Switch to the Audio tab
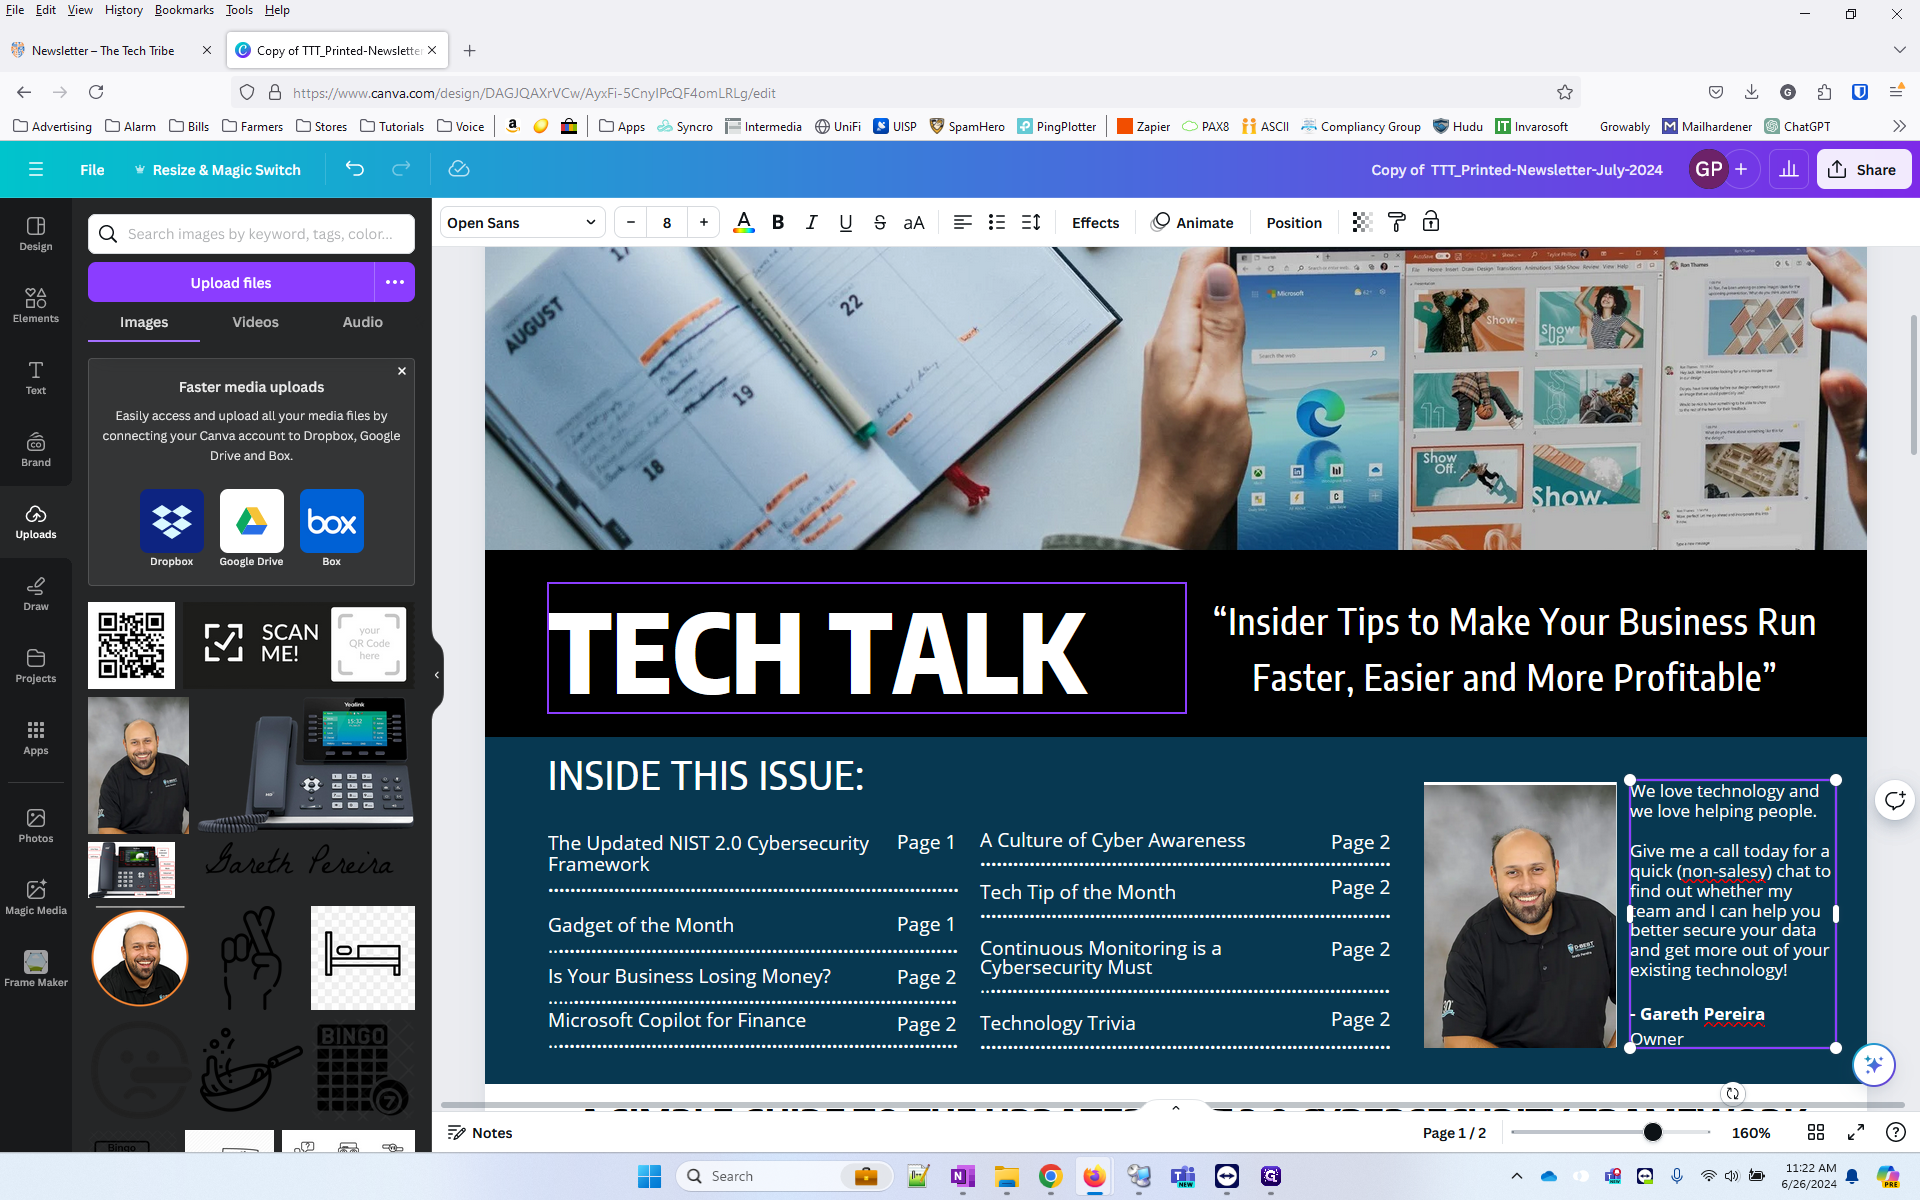Viewport: 1920px width, 1200px height. pos(362,322)
